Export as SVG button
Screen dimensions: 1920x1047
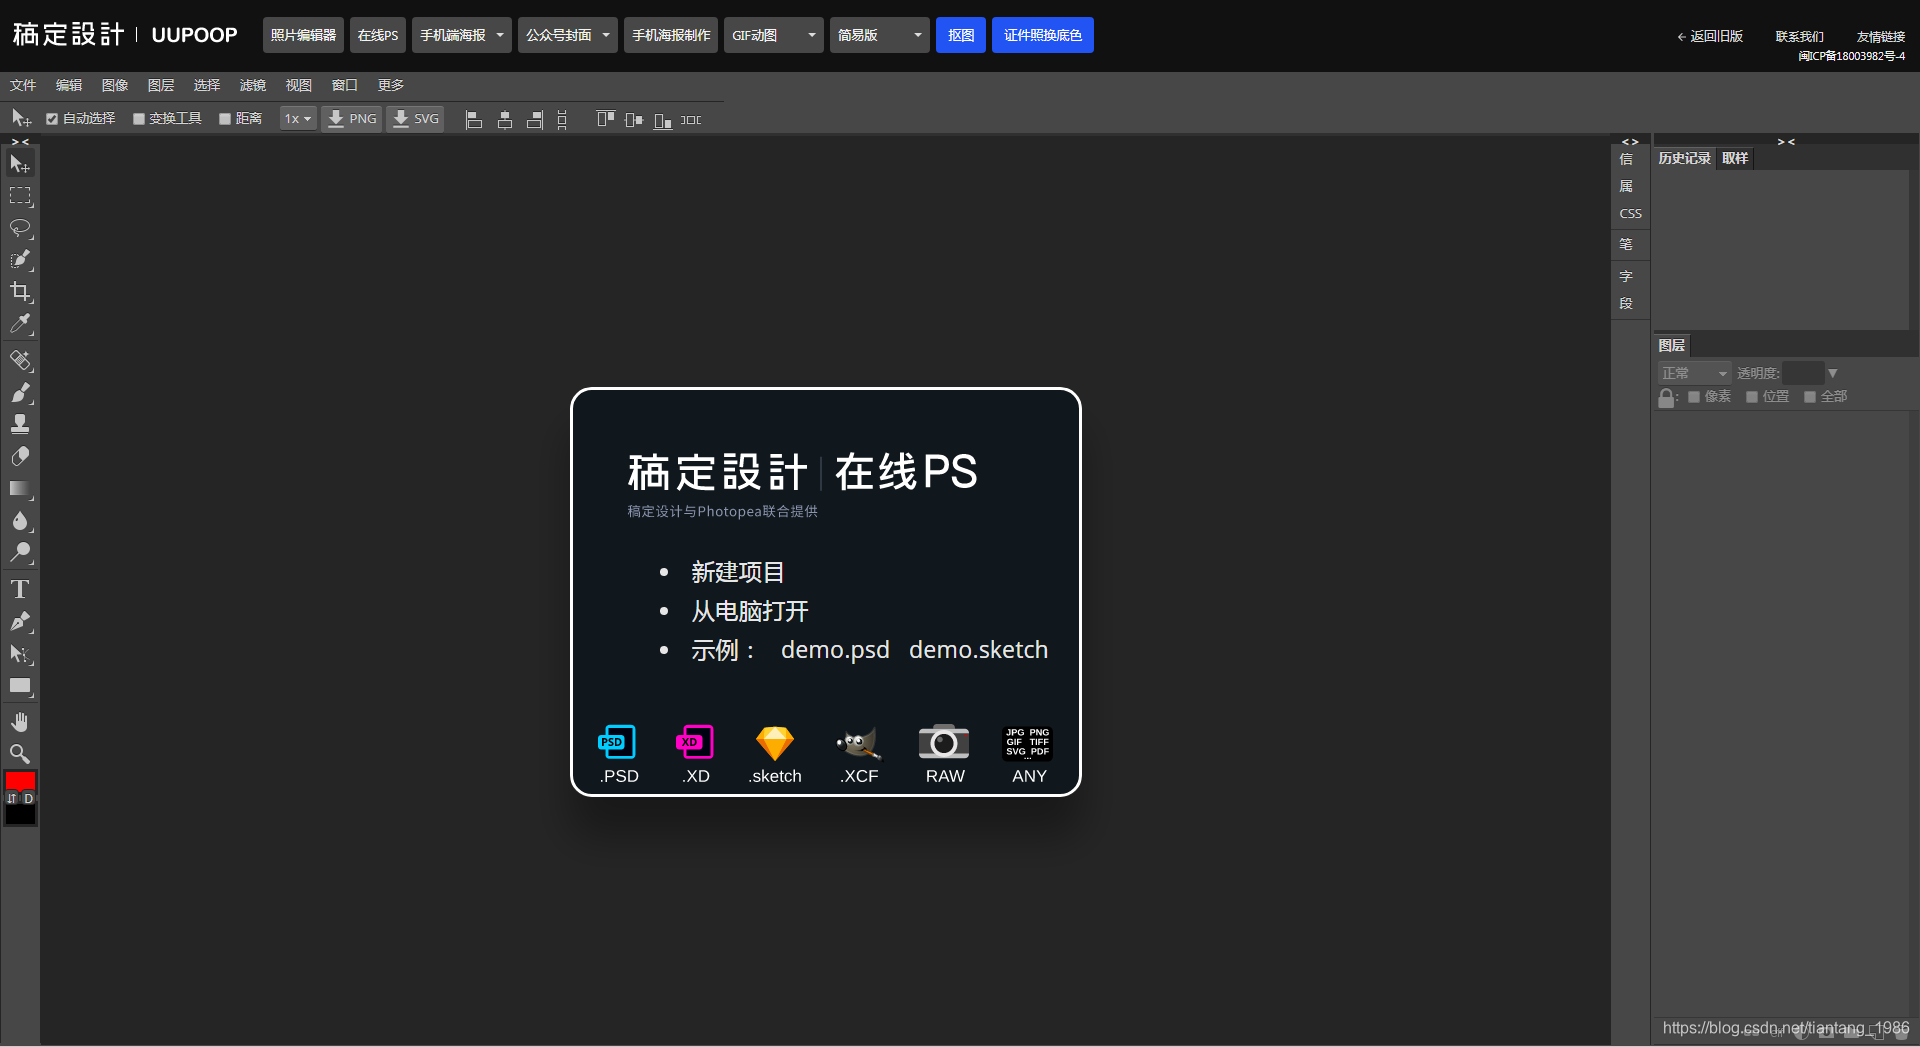coord(416,119)
